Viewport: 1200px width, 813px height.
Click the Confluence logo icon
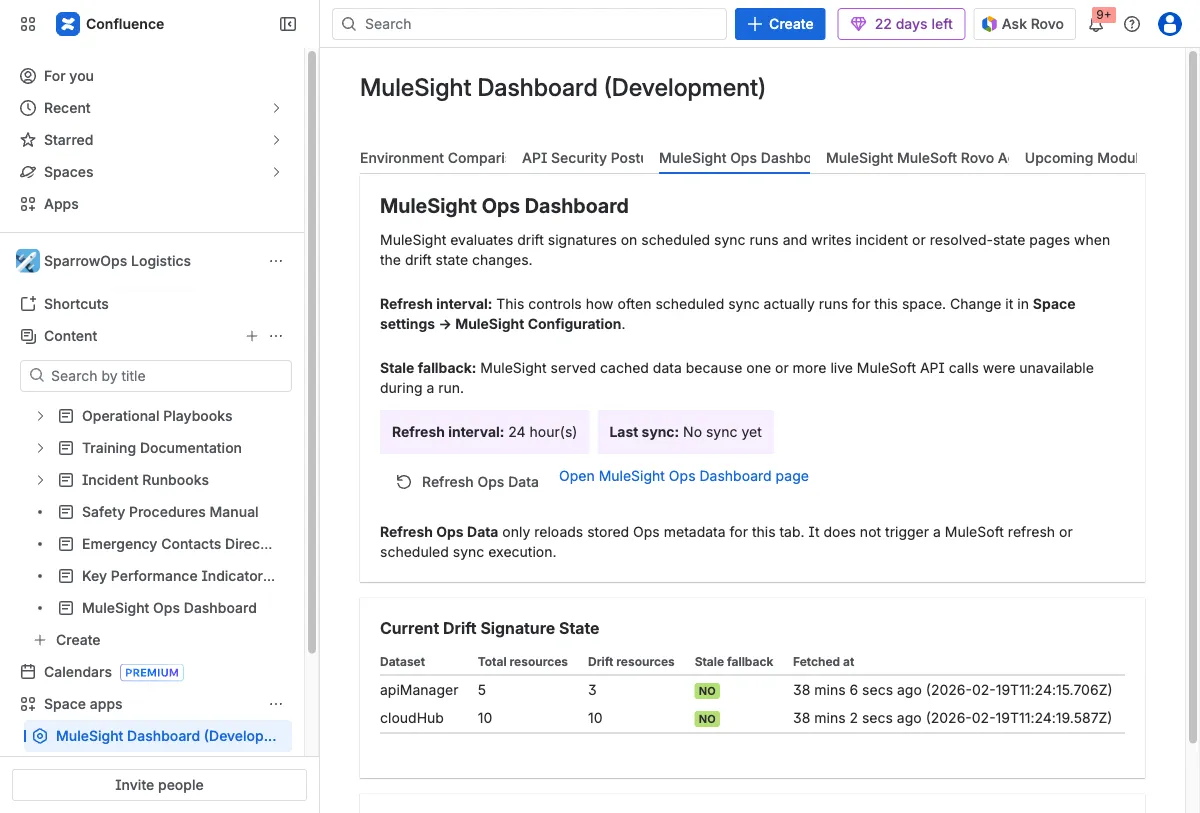coord(68,24)
